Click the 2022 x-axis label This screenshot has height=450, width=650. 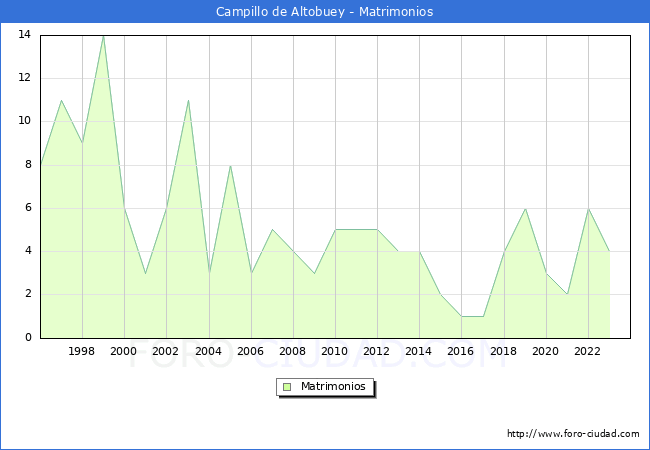tap(587, 351)
